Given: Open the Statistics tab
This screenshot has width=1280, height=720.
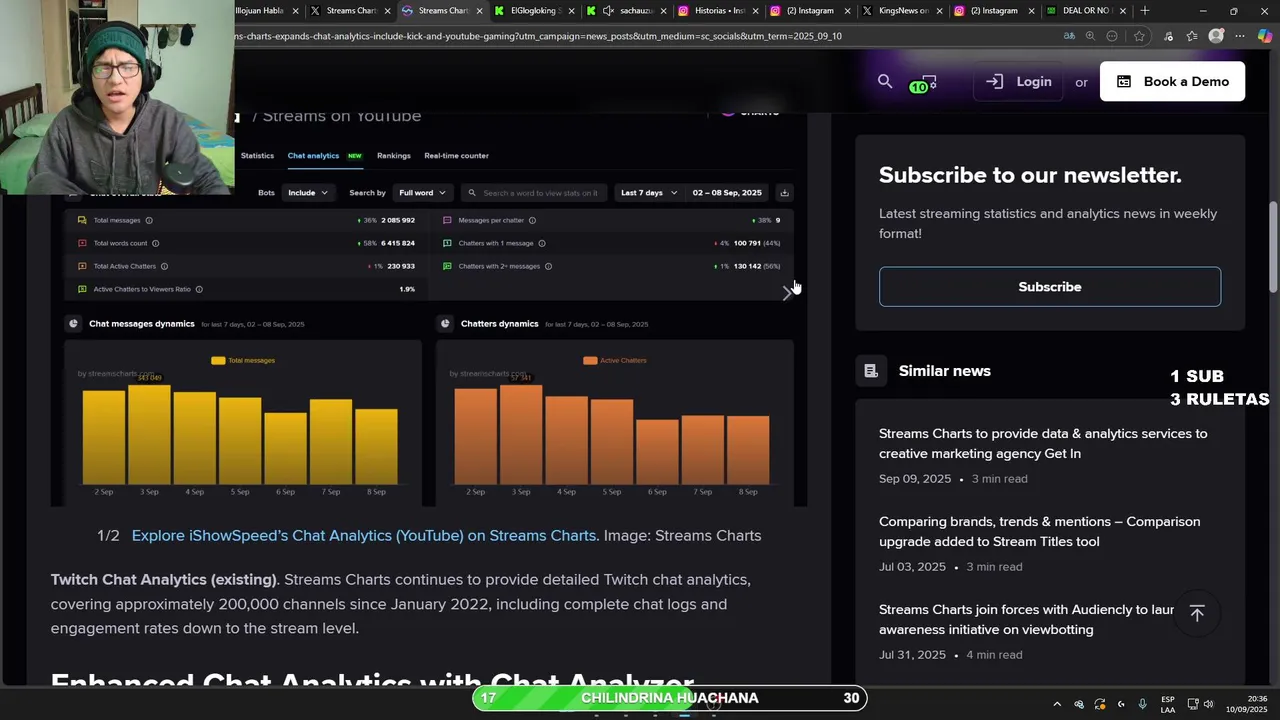Looking at the screenshot, I should (257, 156).
